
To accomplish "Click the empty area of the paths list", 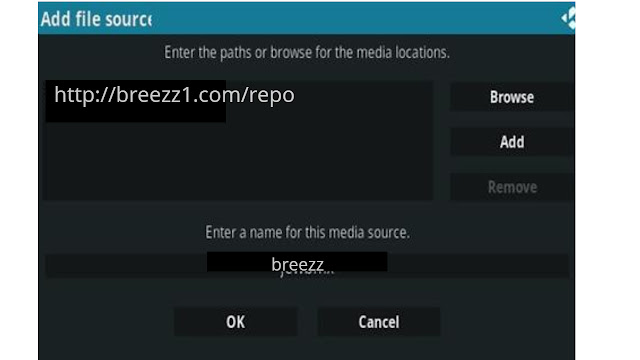I will (239, 161).
